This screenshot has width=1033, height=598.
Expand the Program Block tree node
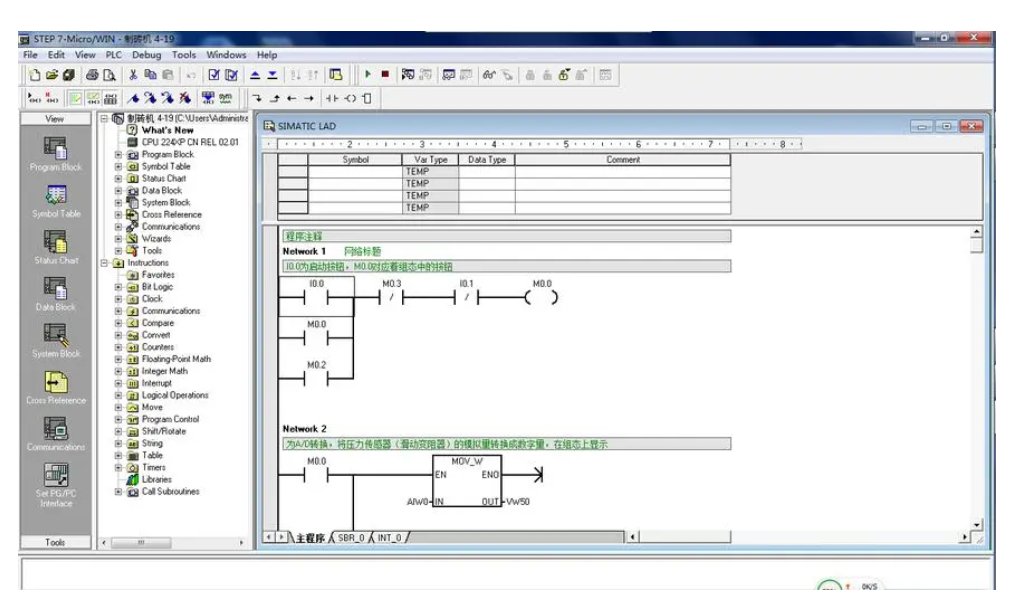119,155
